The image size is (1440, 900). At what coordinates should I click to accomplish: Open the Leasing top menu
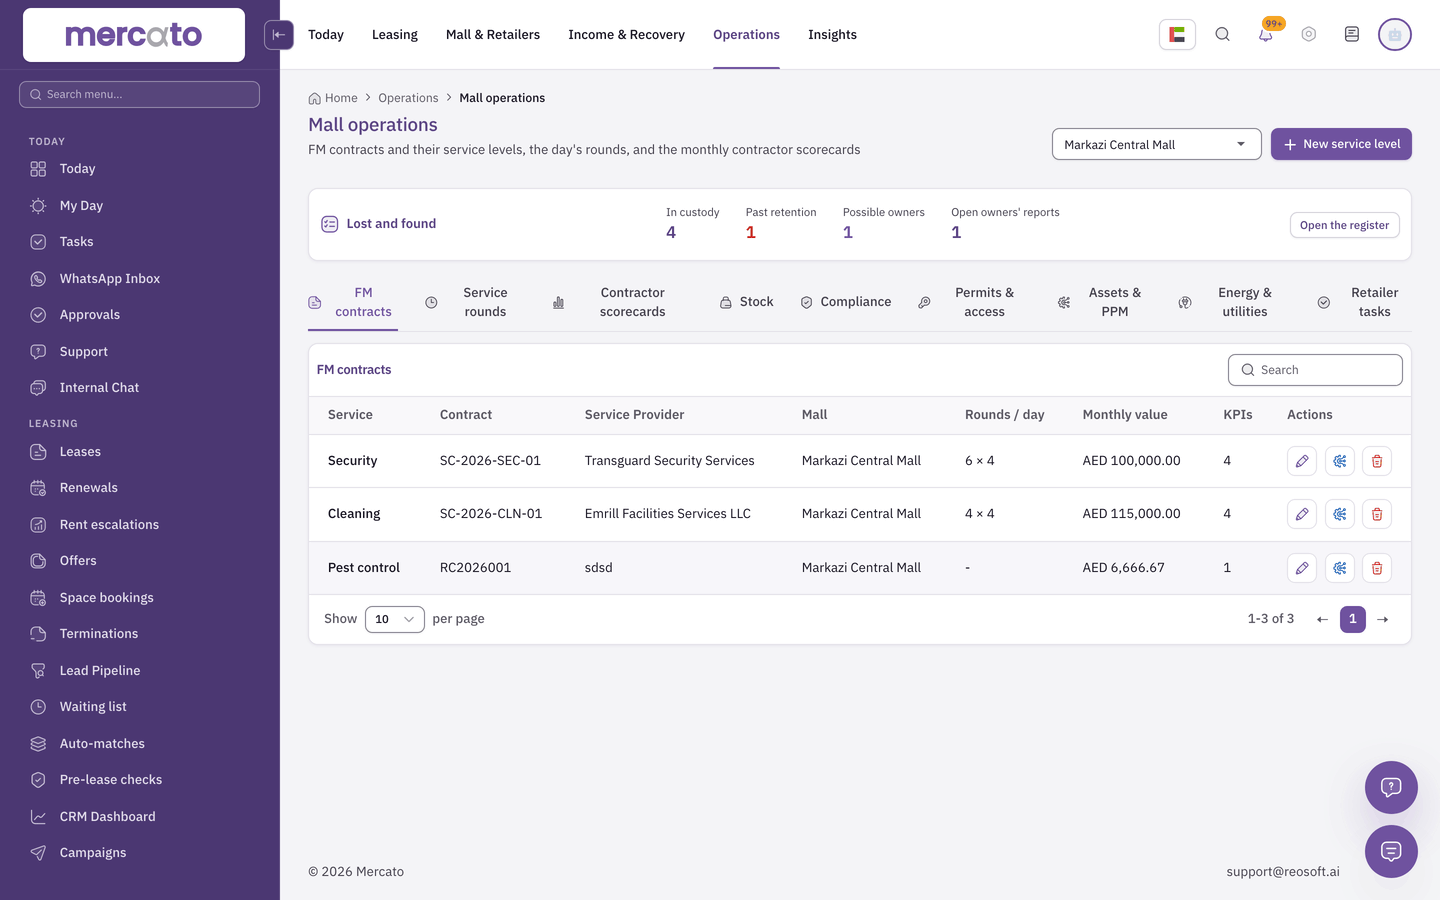coord(395,35)
